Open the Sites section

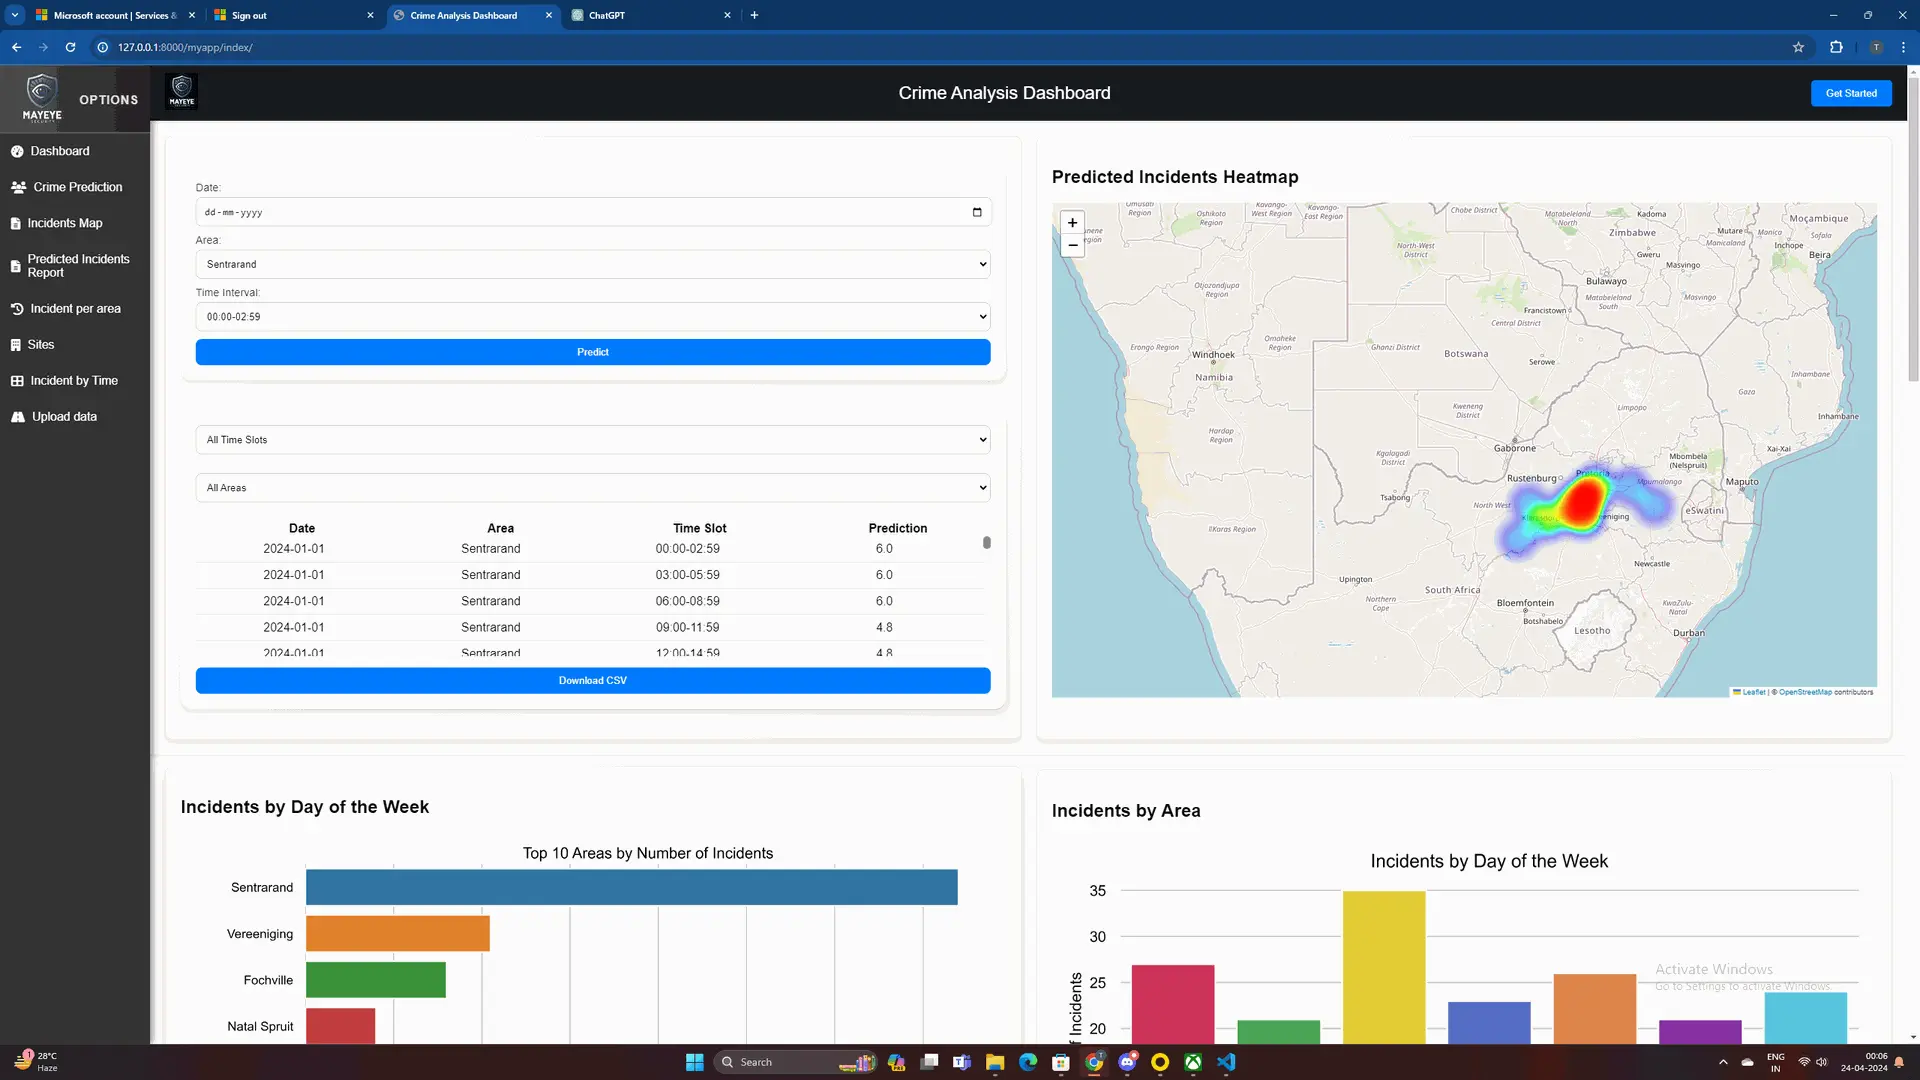point(42,344)
